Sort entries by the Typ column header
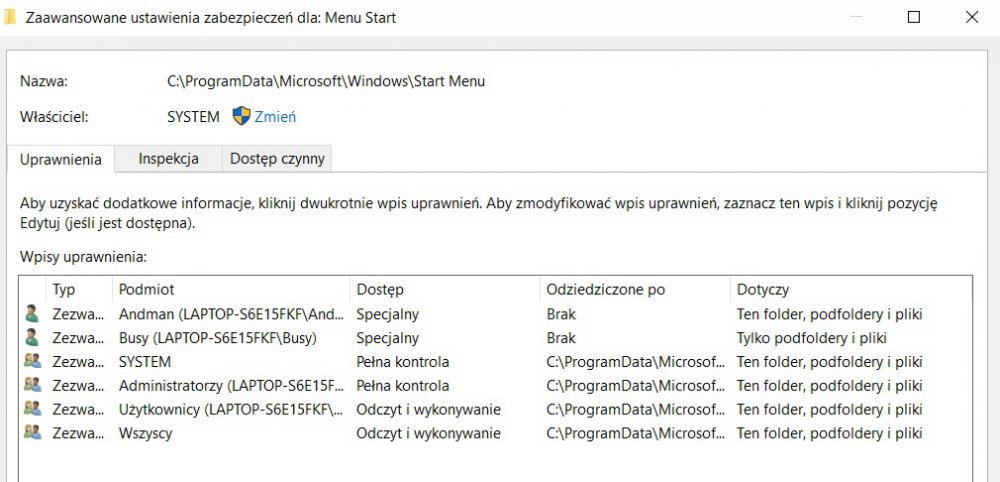Screen dimensions: 1000x482 64,290
